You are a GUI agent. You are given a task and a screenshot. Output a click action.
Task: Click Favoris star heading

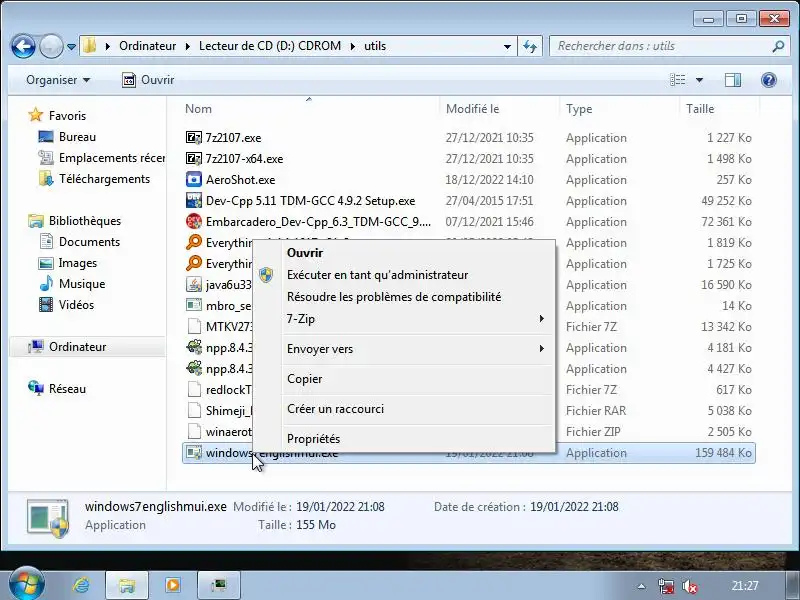(x=57, y=115)
